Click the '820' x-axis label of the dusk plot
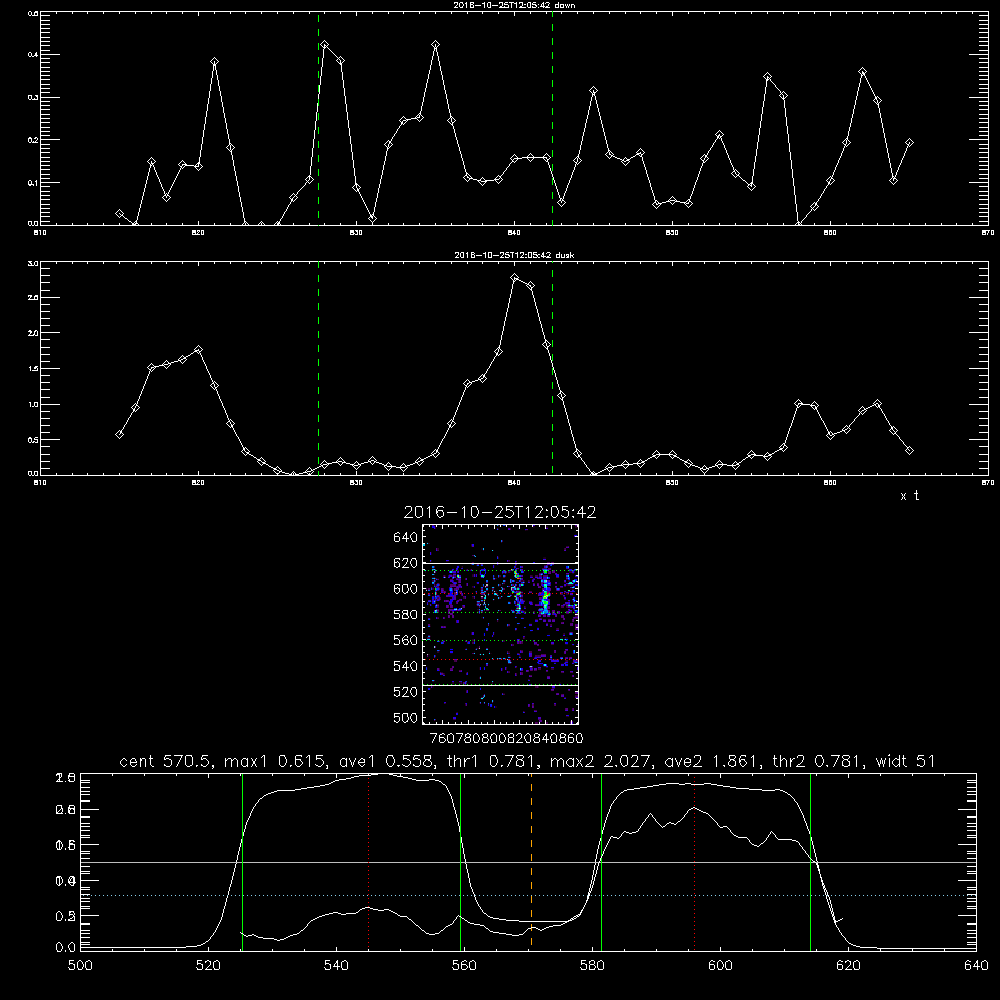 coord(198,483)
